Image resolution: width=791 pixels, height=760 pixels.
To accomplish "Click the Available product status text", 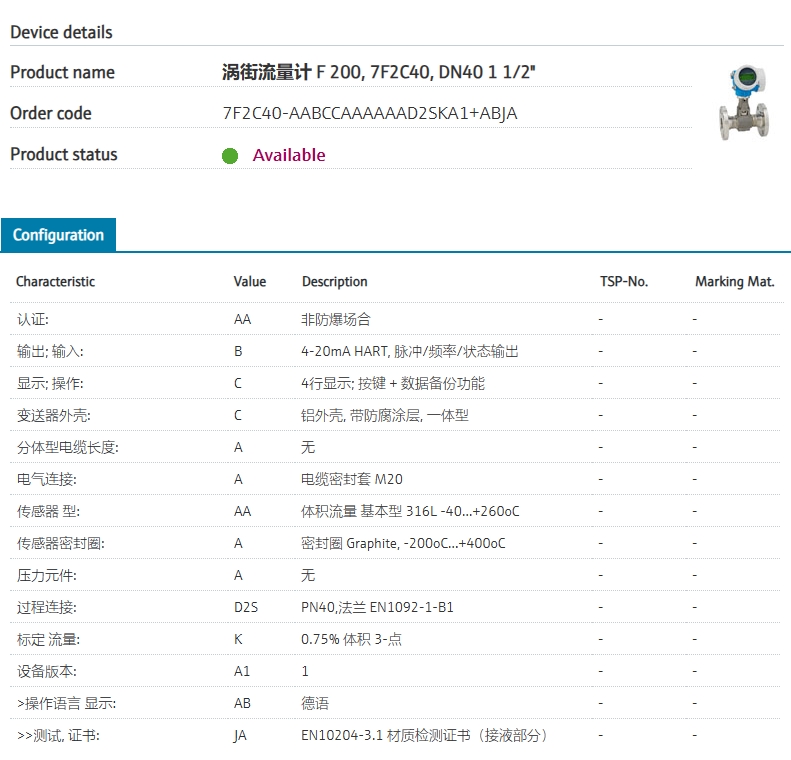I will (289, 155).
